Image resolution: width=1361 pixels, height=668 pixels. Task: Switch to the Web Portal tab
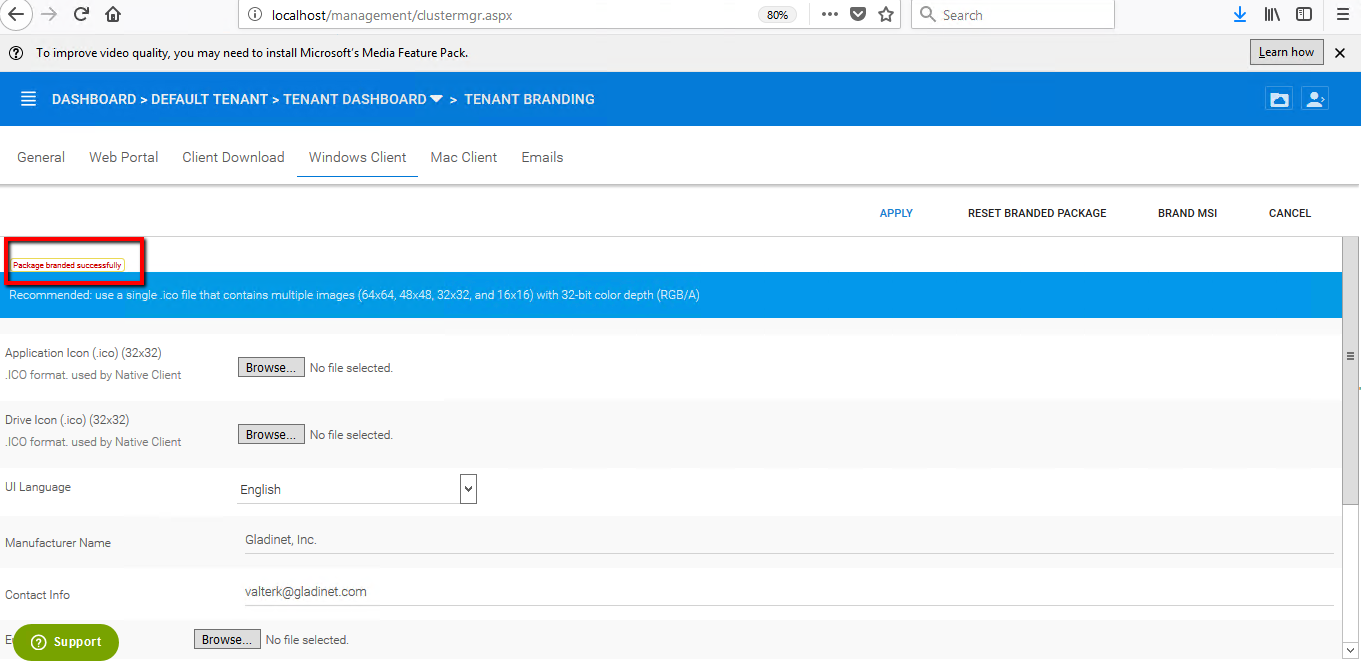[x=124, y=157]
